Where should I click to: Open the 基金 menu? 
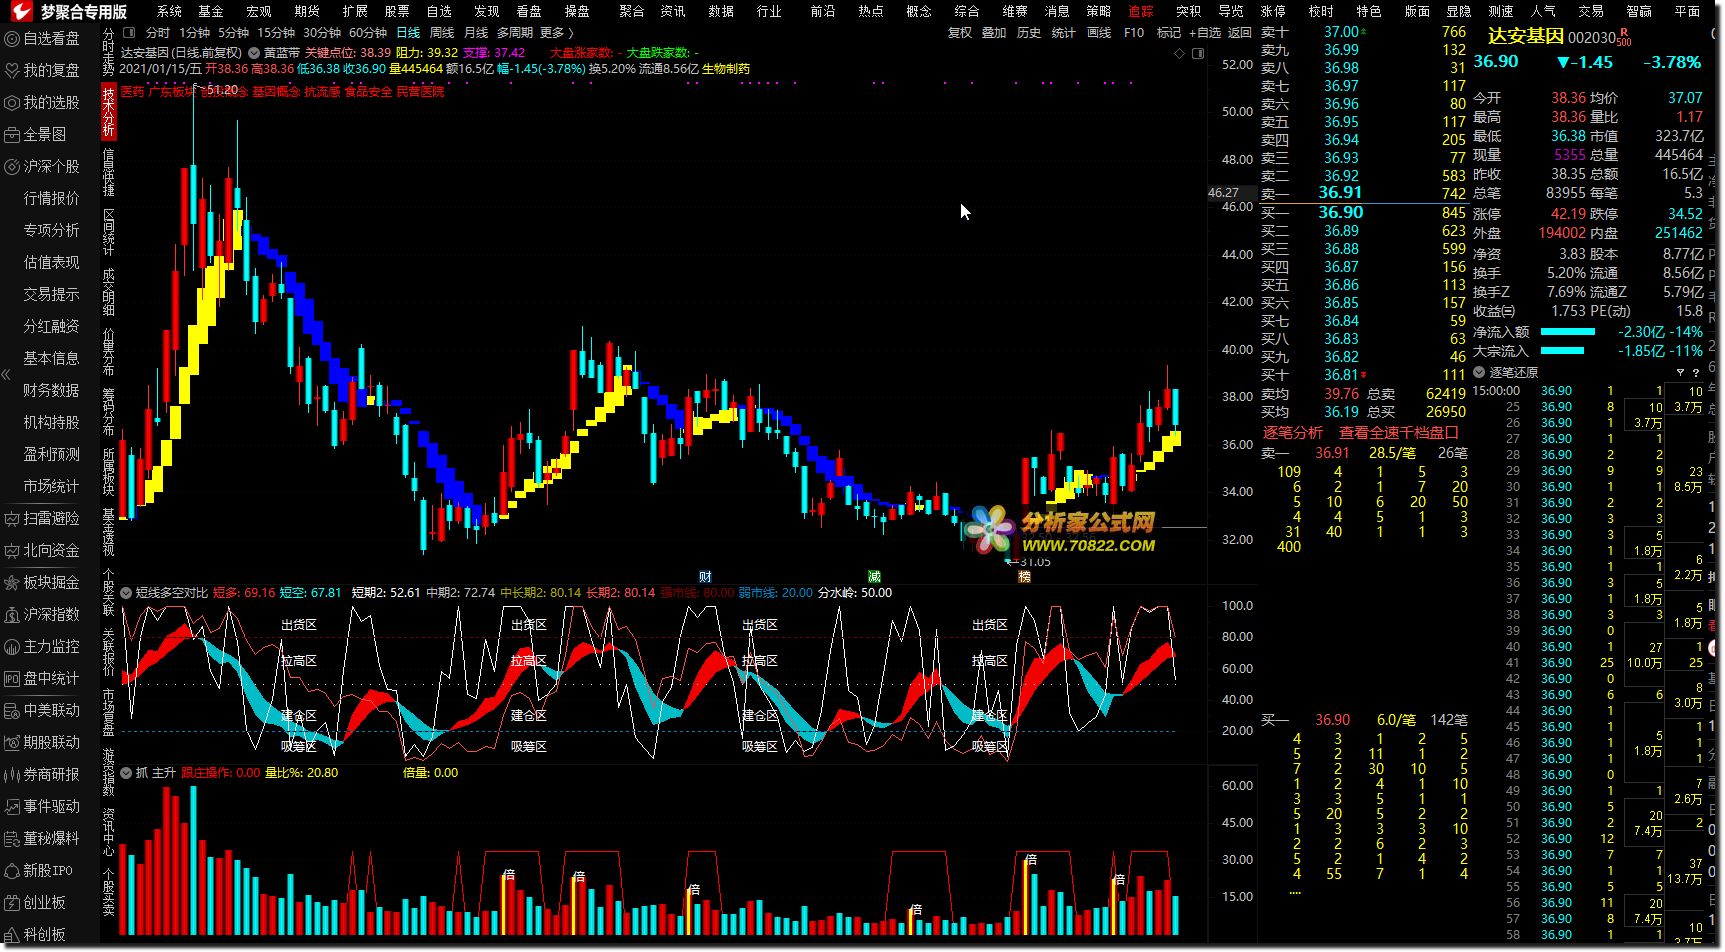pos(211,11)
